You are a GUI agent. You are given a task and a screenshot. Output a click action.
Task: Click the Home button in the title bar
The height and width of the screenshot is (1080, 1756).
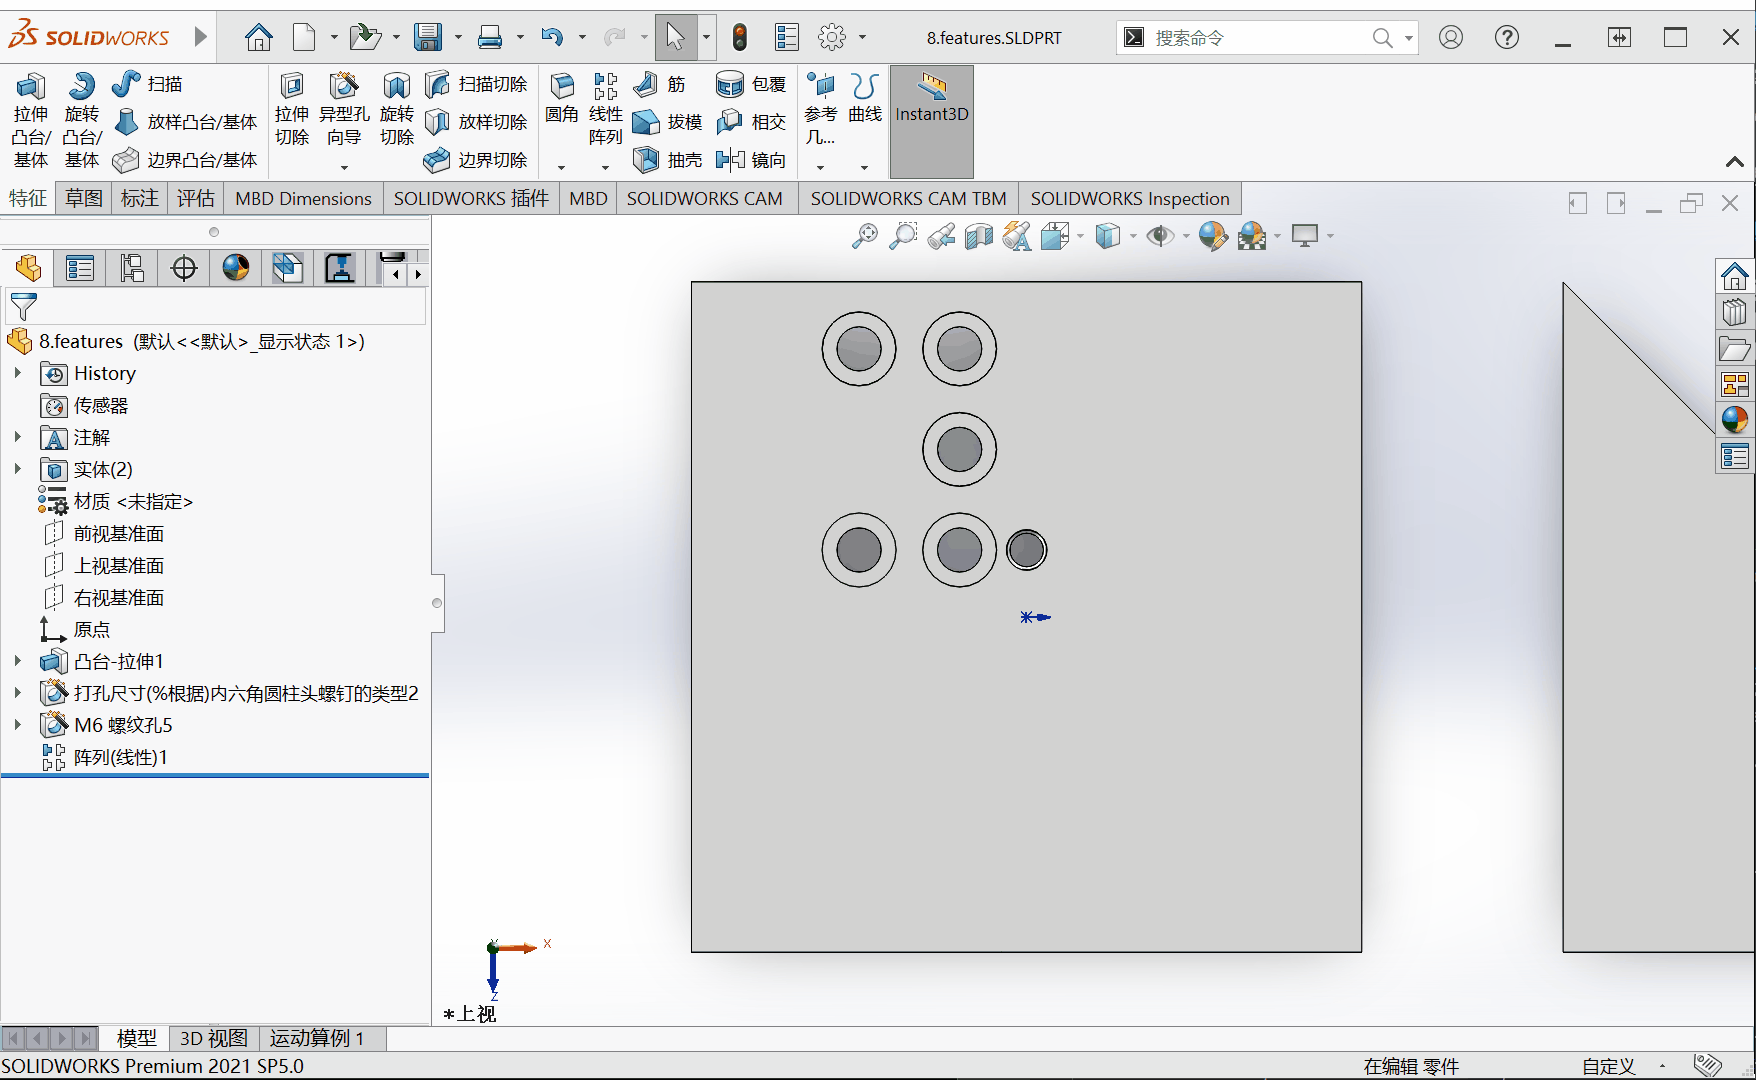click(259, 38)
